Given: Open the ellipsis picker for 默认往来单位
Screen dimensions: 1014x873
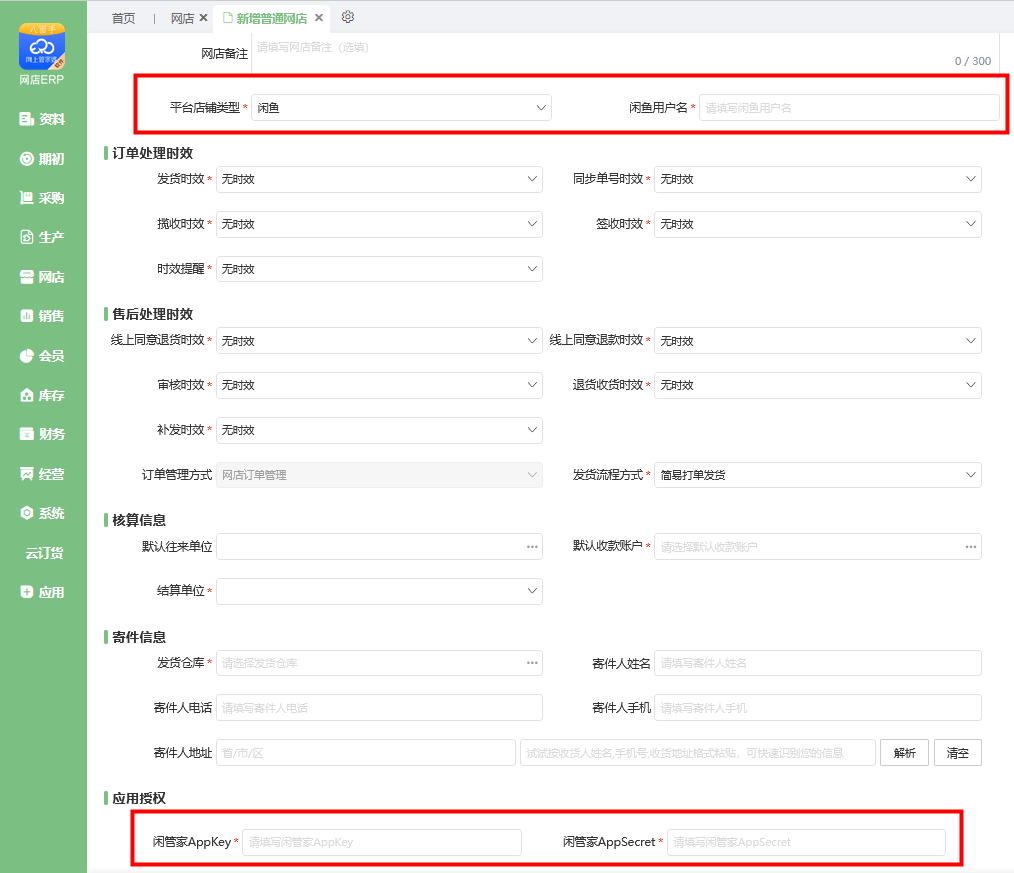Looking at the screenshot, I should [x=532, y=546].
